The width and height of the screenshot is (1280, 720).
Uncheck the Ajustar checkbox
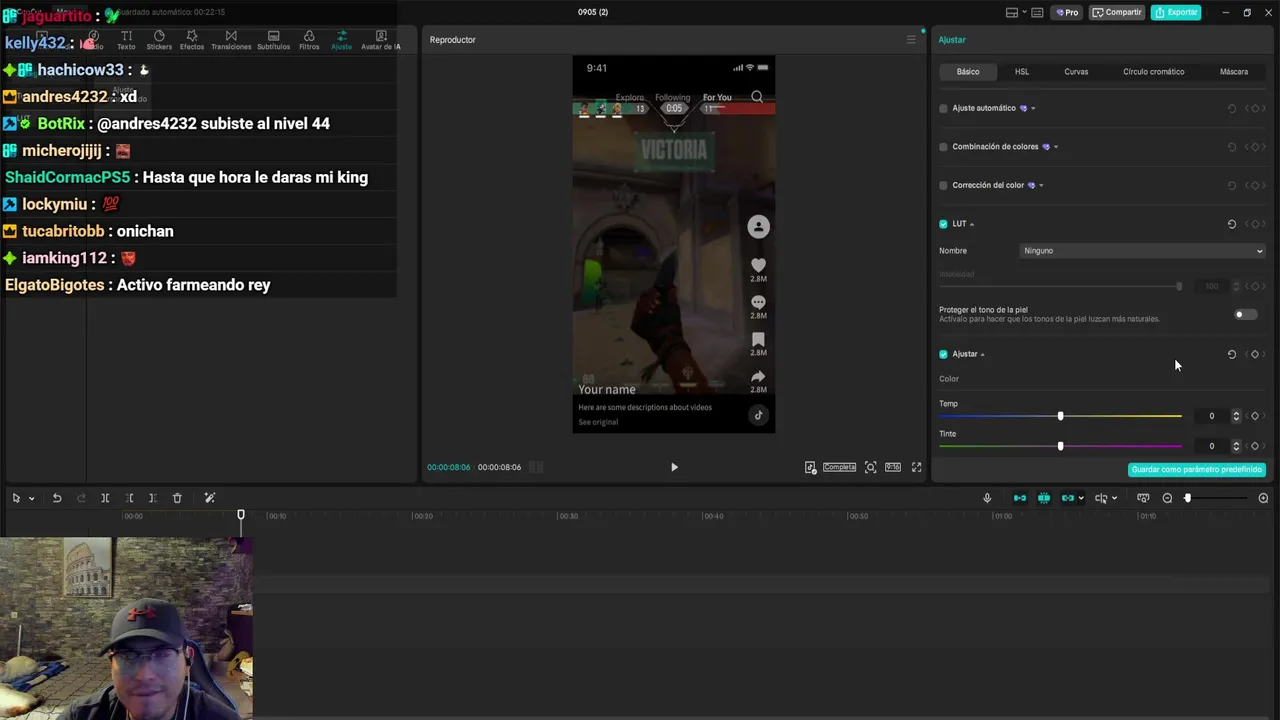(x=943, y=354)
